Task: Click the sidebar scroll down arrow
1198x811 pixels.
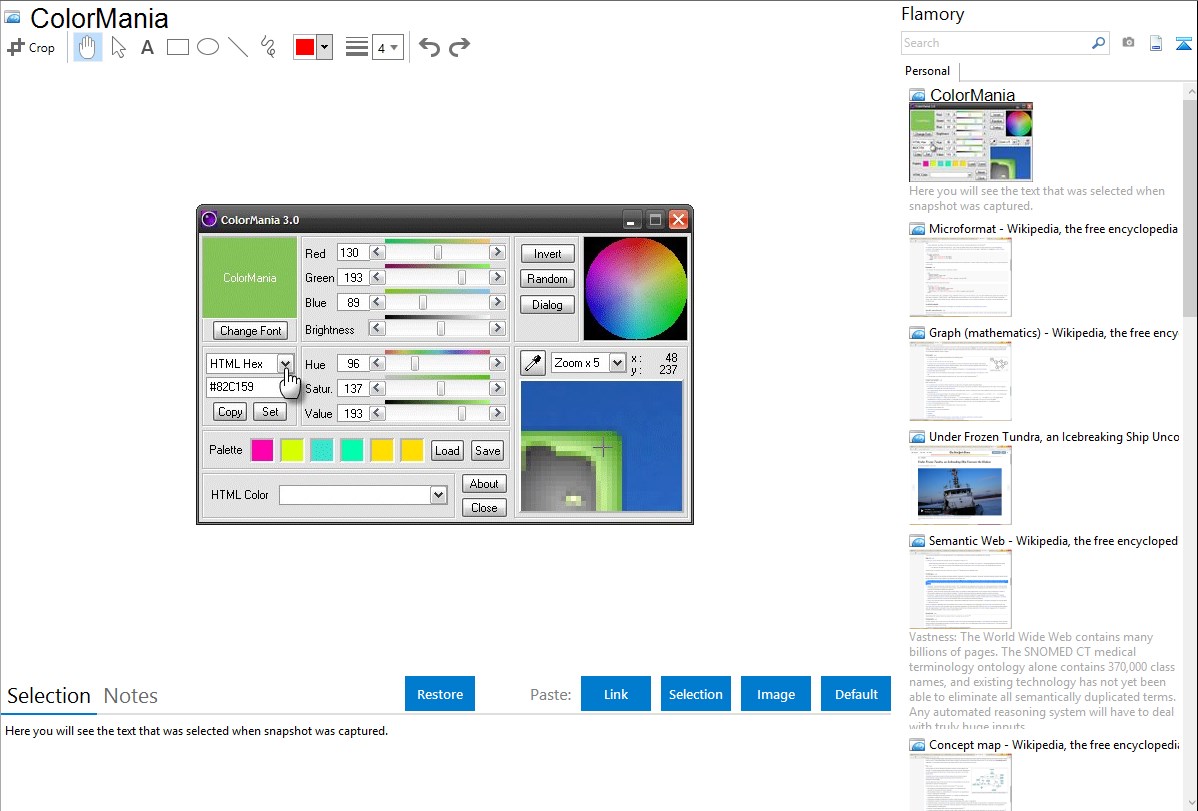Action: [1191, 803]
